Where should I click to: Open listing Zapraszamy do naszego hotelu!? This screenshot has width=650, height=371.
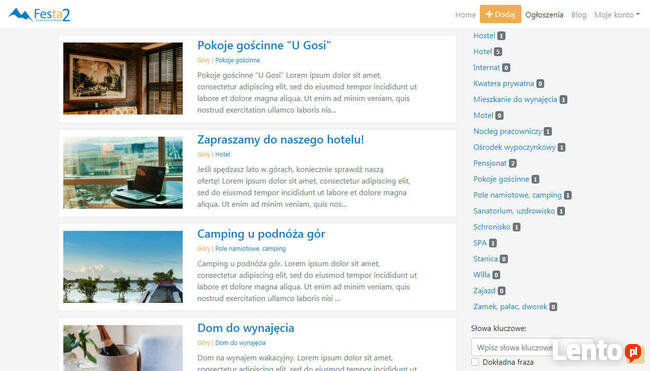280,139
